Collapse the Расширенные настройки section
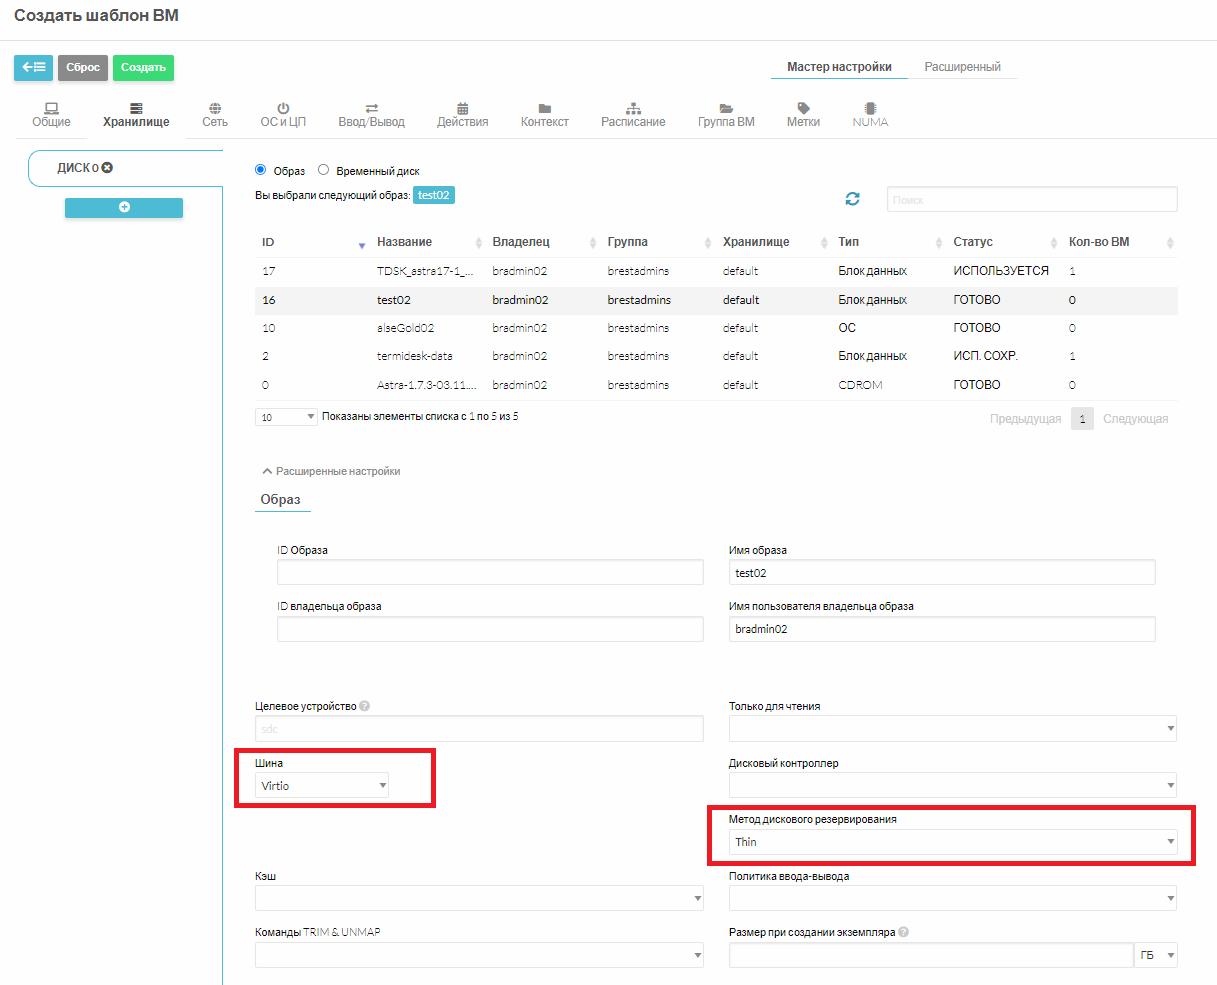This screenshot has height=985, width=1217. [331, 471]
